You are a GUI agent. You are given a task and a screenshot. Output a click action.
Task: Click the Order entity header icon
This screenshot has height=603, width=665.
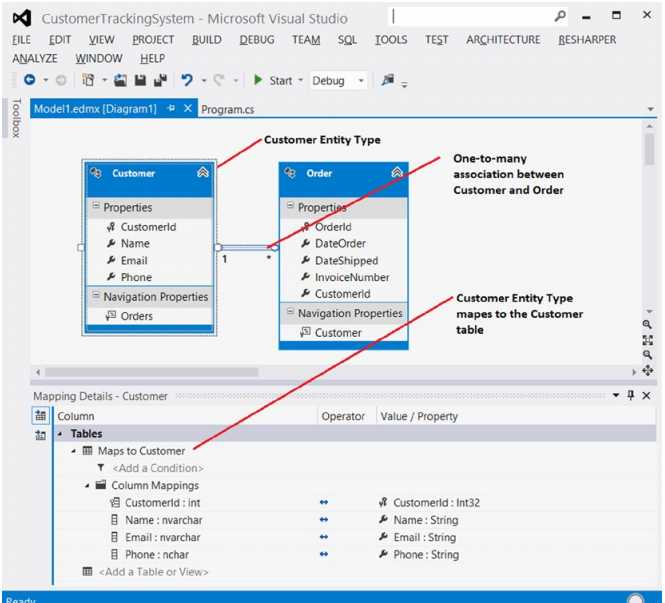point(290,173)
